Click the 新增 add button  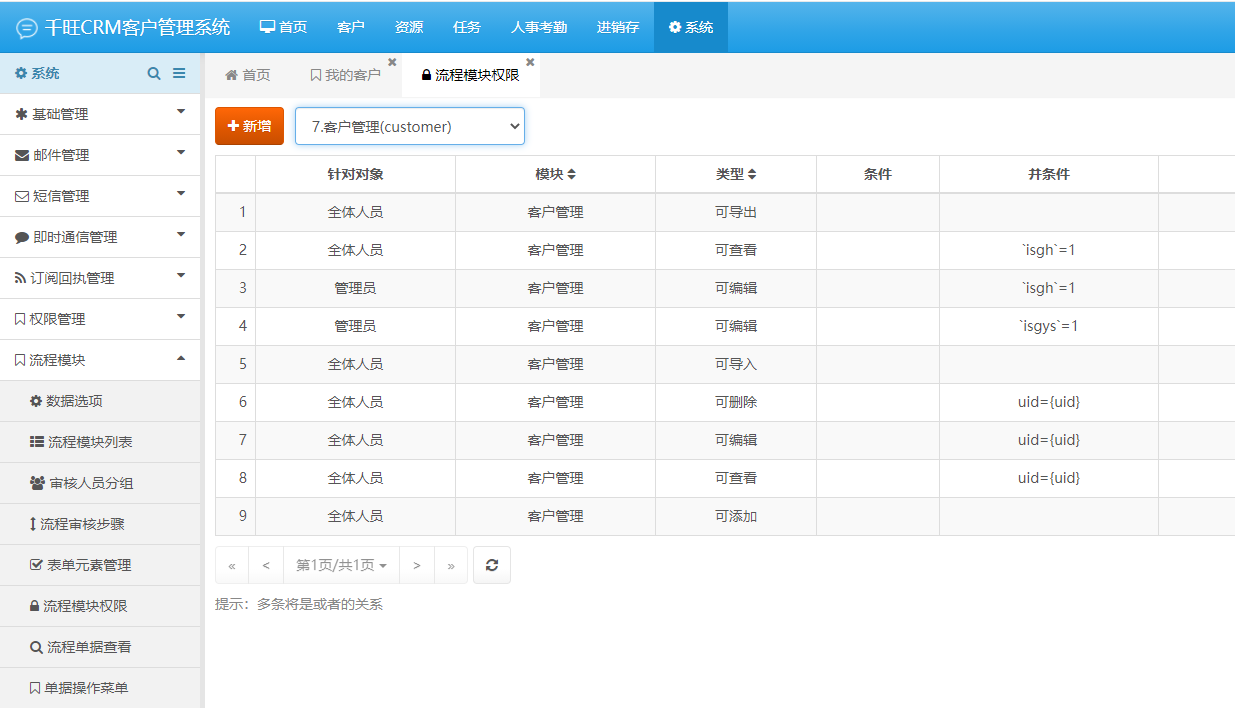(x=249, y=126)
